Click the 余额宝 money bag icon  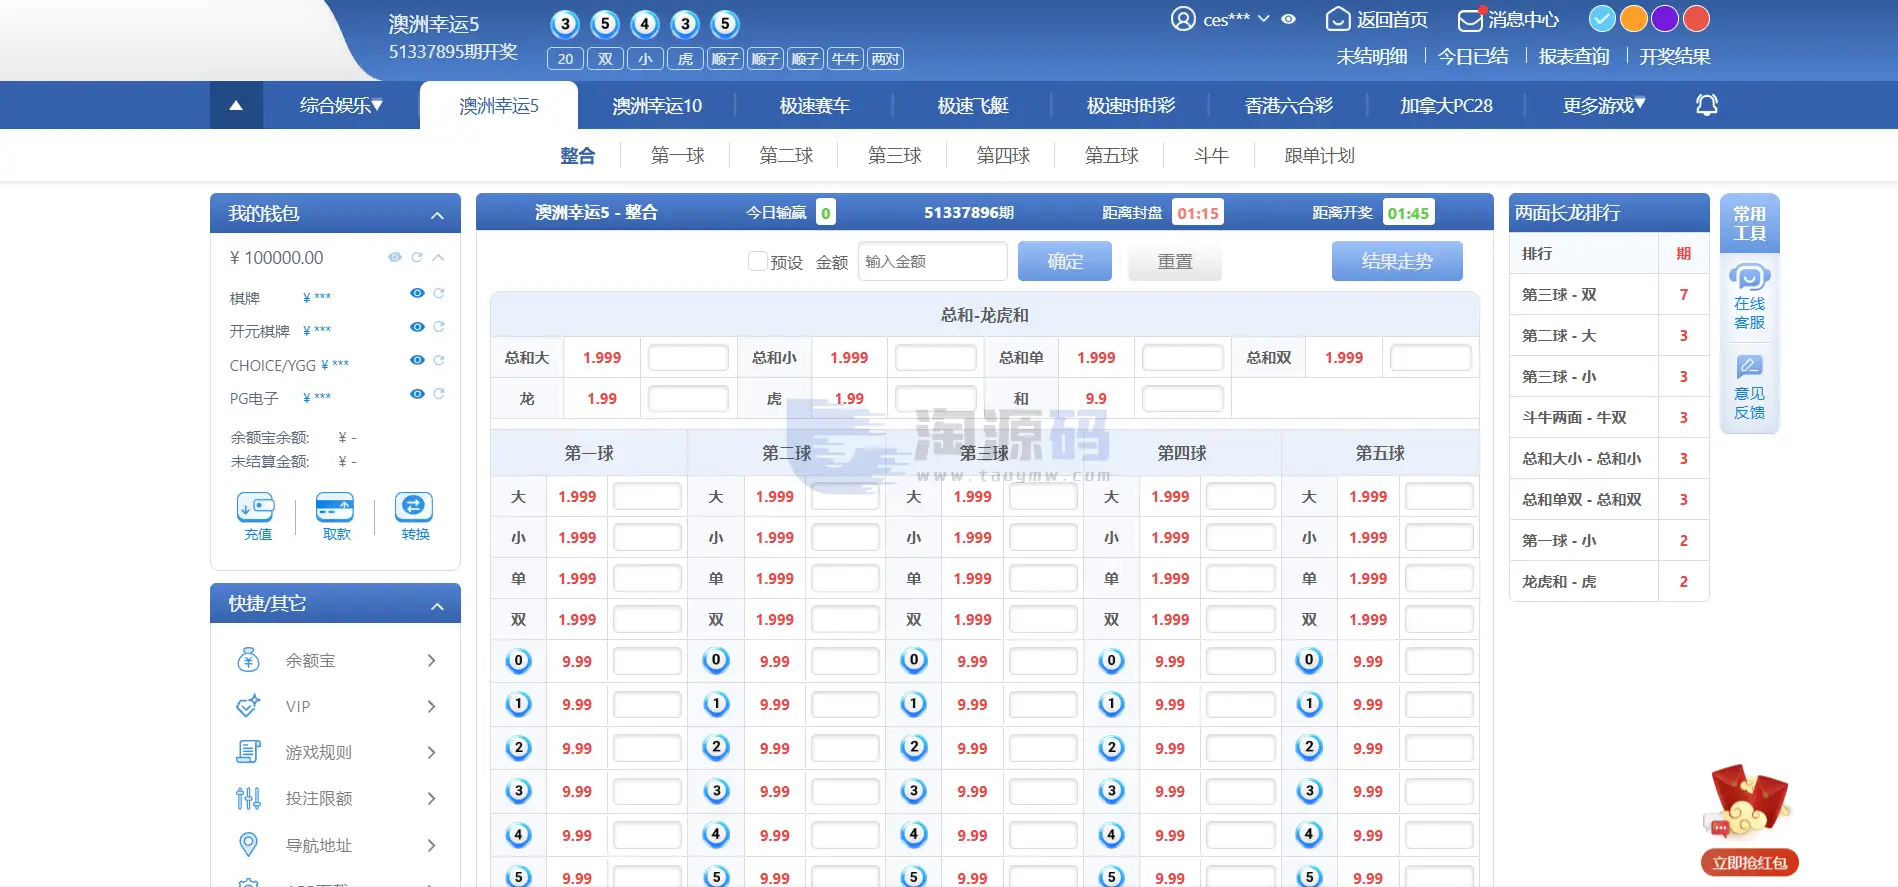point(248,660)
